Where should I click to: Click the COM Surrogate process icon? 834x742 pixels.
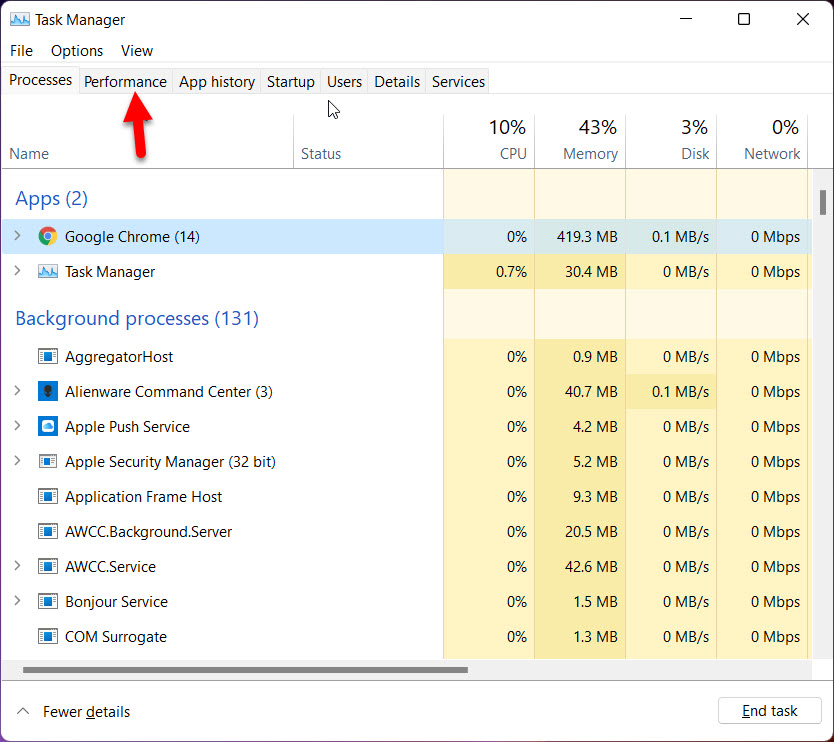tap(47, 637)
